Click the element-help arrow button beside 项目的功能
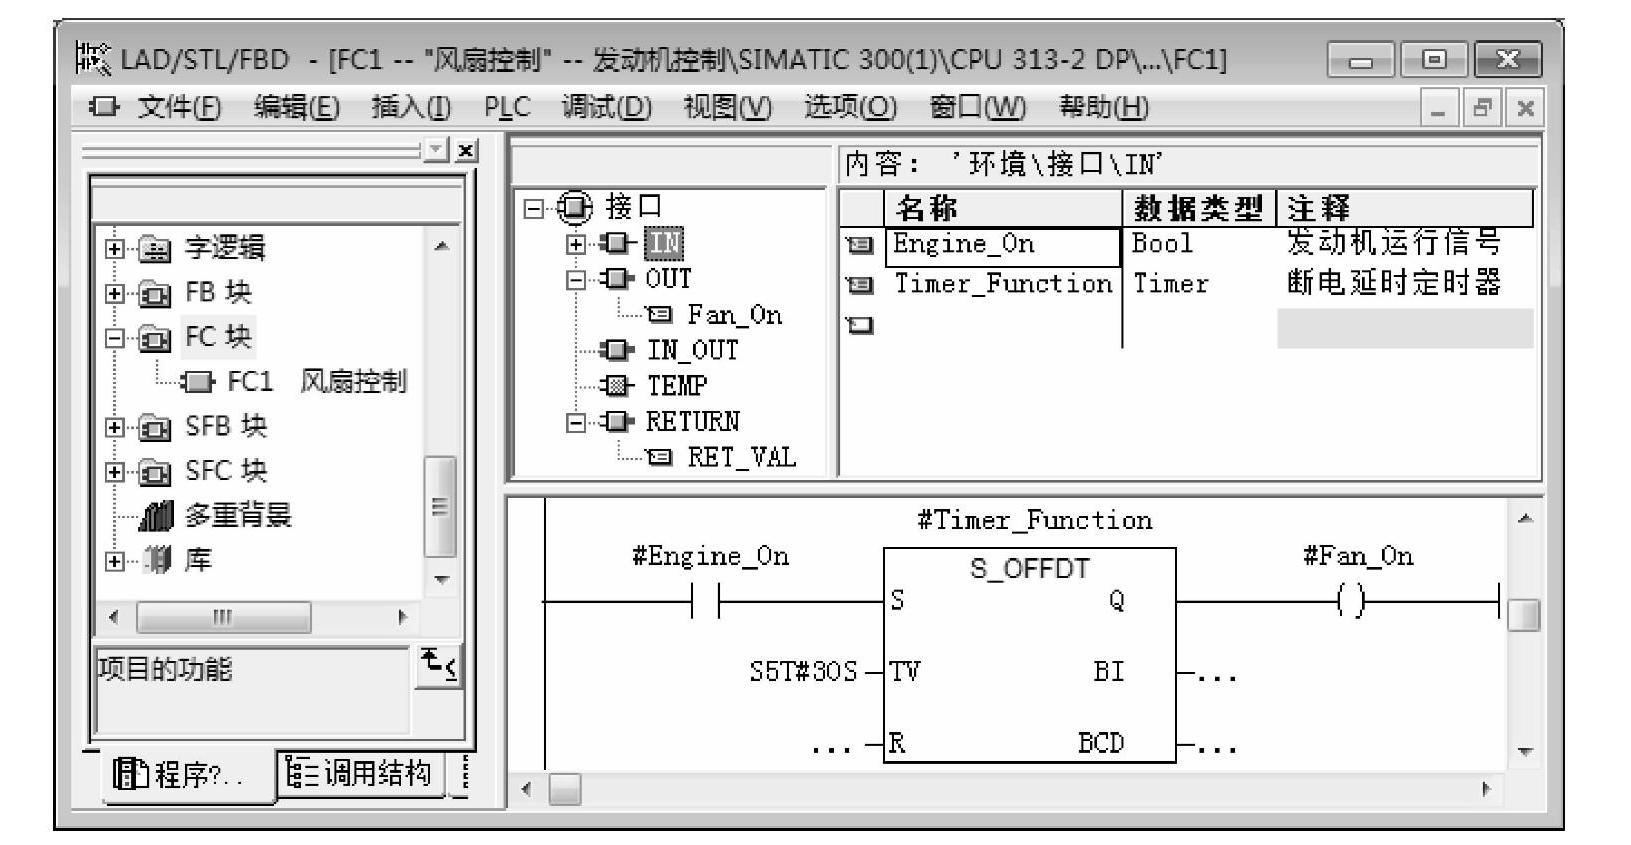The image size is (1631, 845). [439, 666]
